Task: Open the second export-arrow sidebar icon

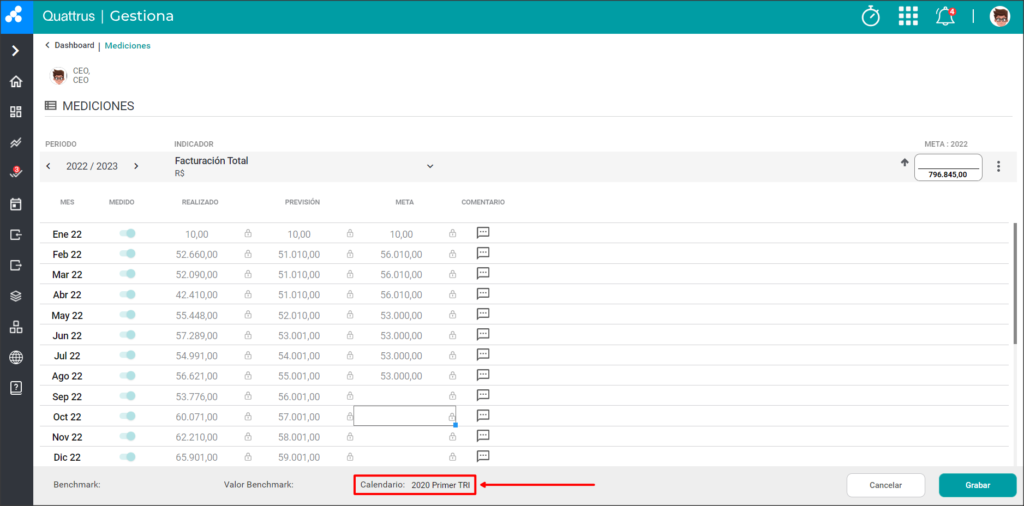Action: click(x=16, y=265)
